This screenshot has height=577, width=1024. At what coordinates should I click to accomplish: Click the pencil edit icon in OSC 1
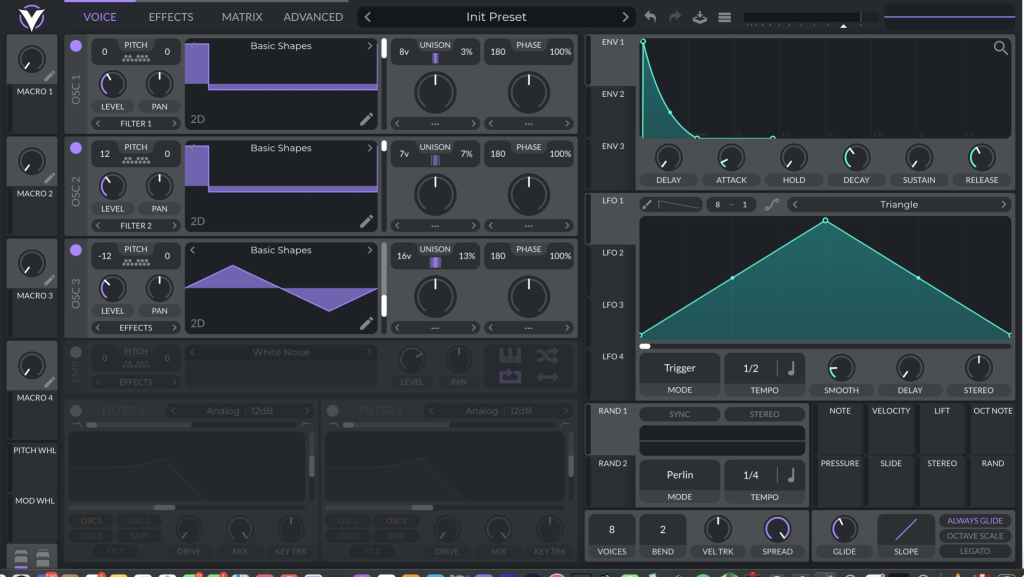[367, 120]
